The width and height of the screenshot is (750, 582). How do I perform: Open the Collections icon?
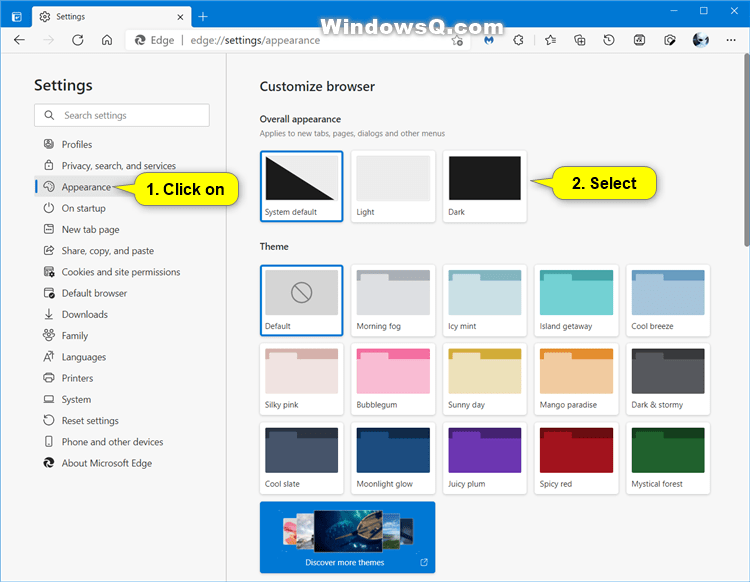[579, 40]
